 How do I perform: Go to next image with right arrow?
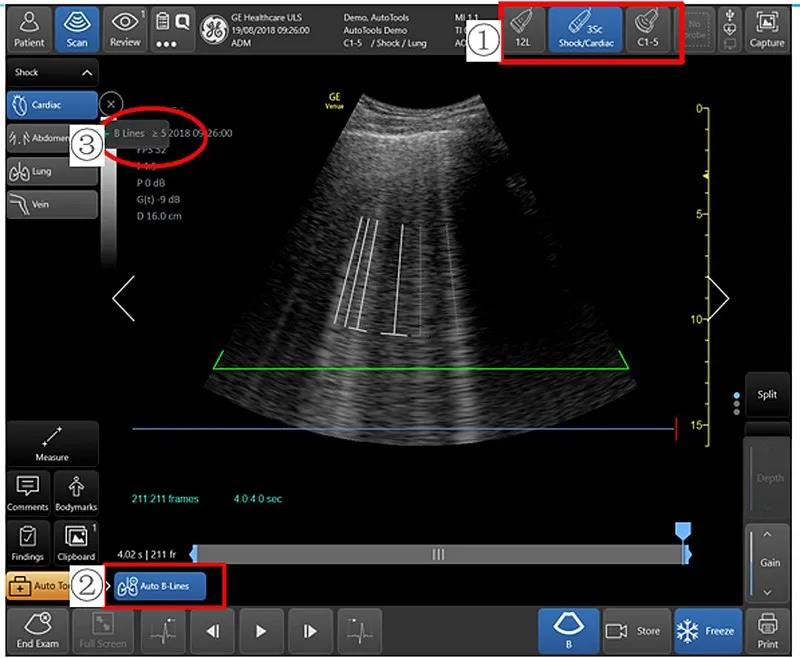[x=717, y=298]
